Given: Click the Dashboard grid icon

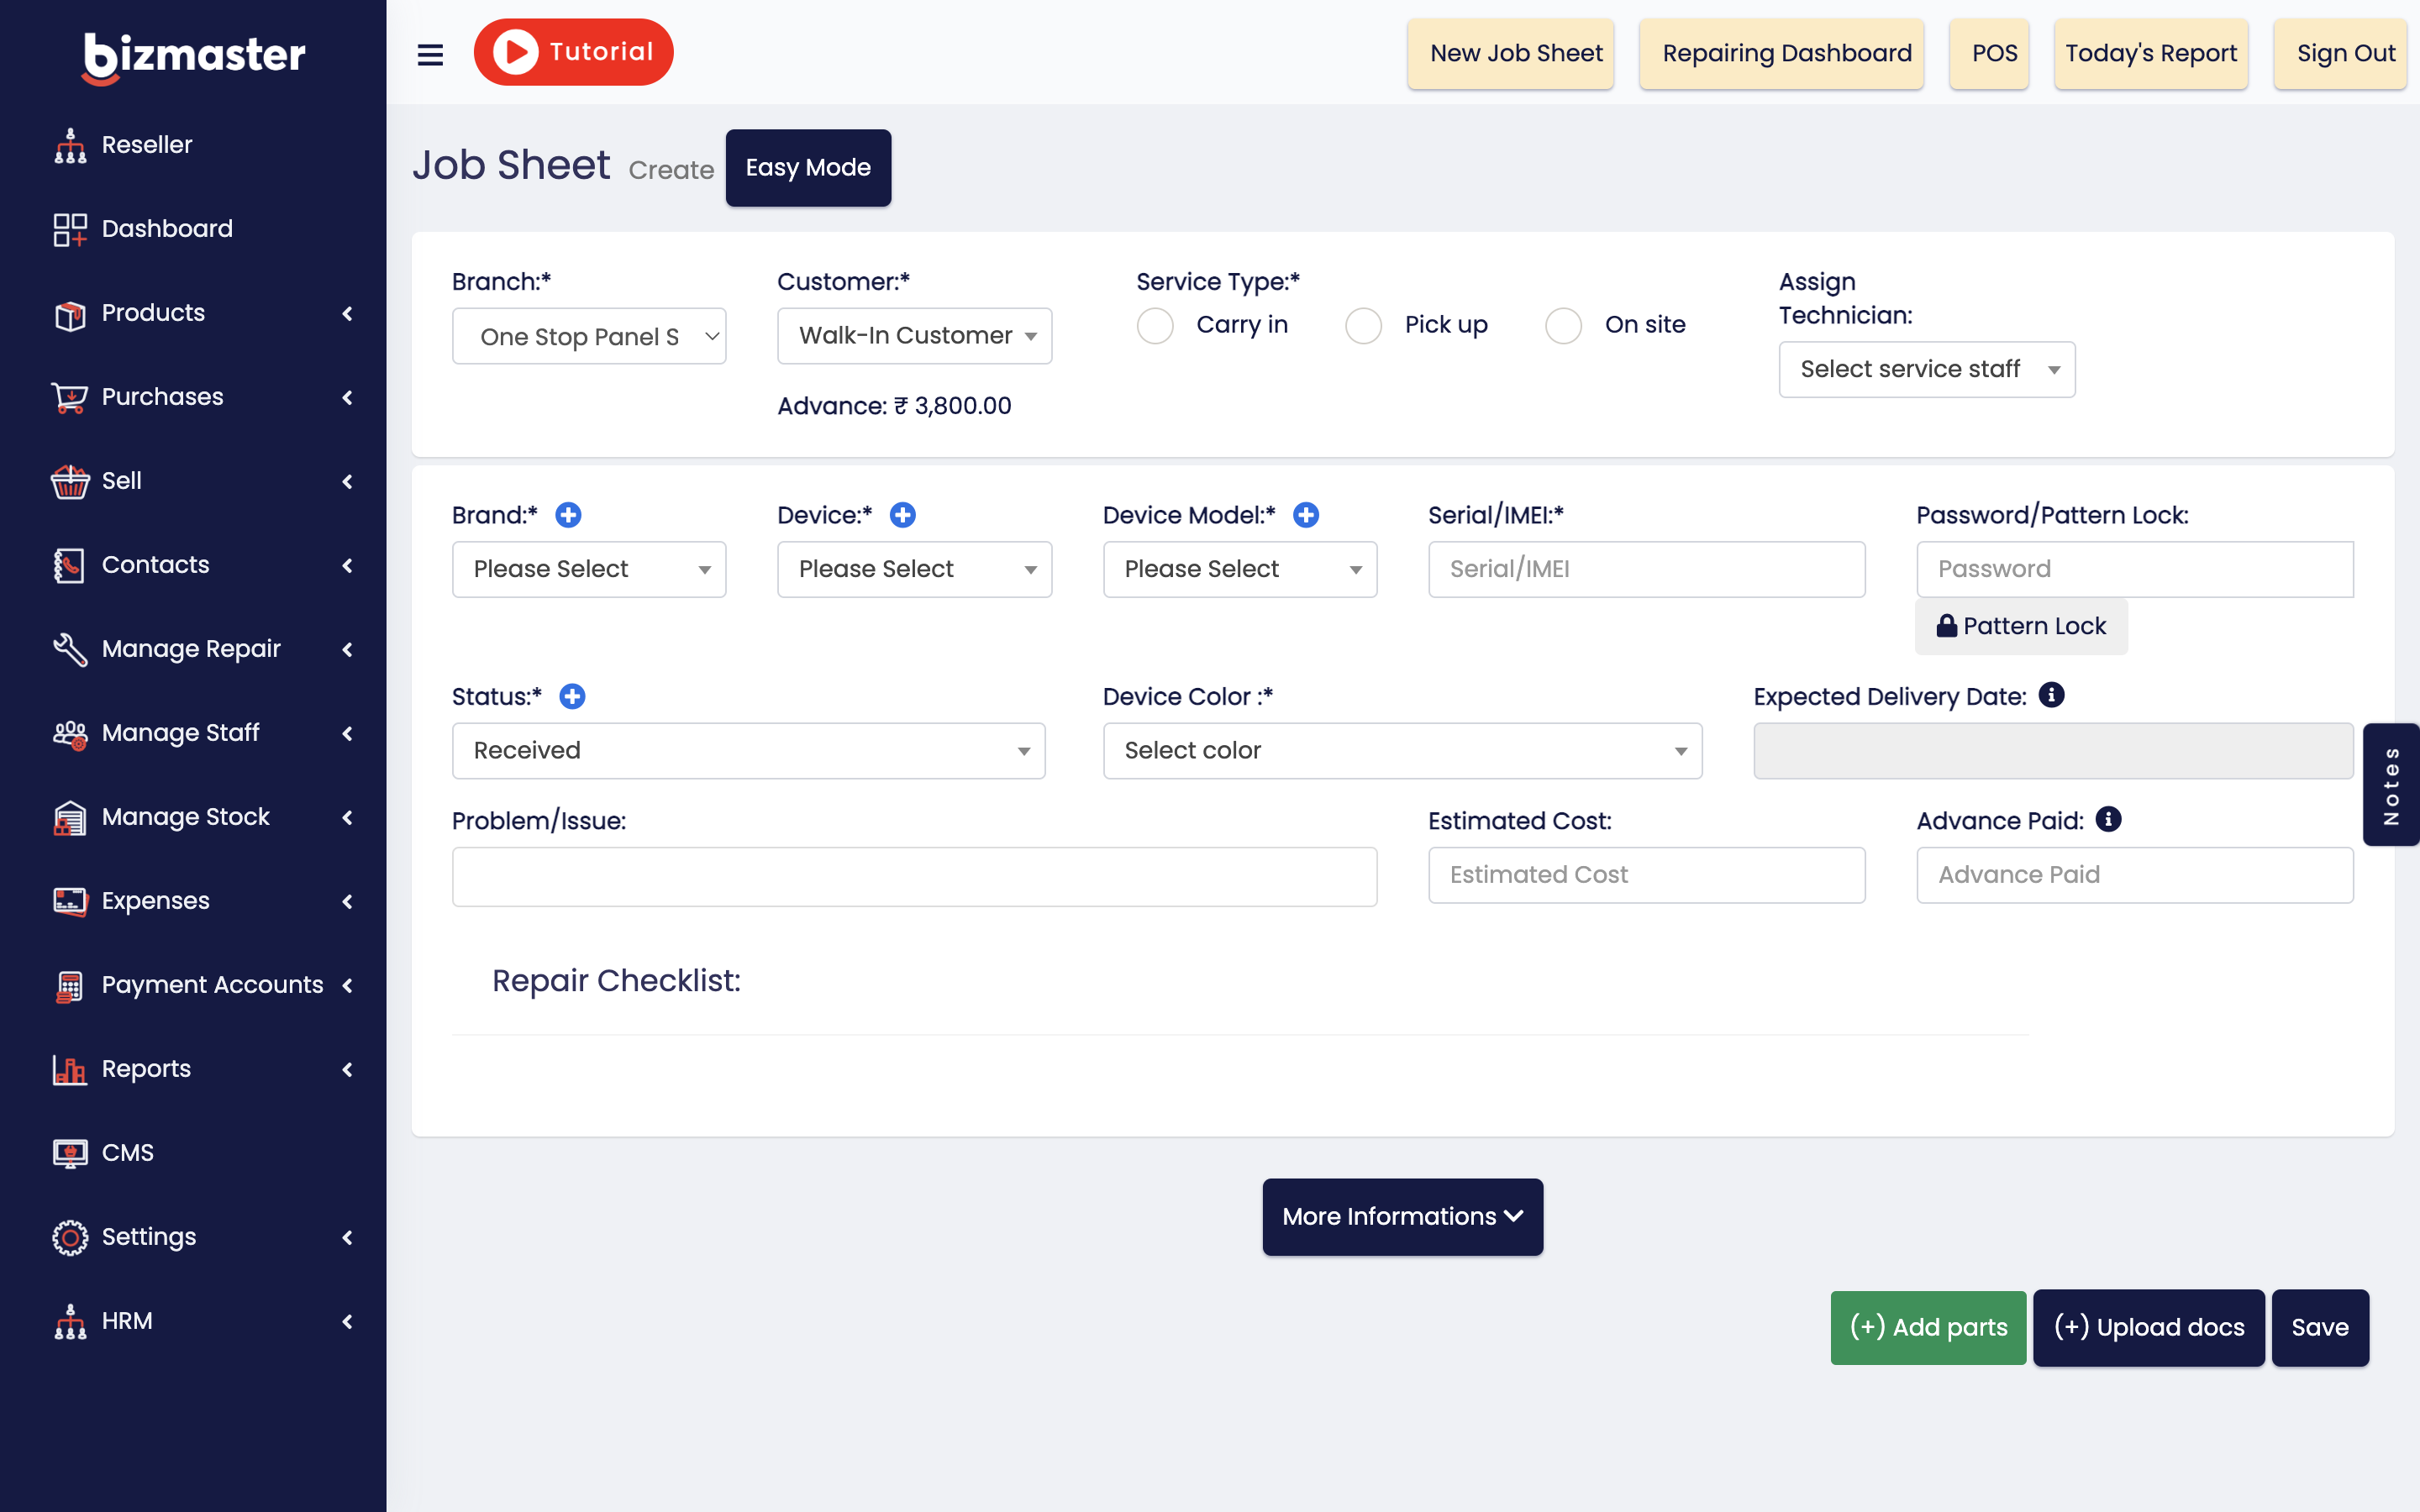Looking at the screenshot, I should 70,229.
